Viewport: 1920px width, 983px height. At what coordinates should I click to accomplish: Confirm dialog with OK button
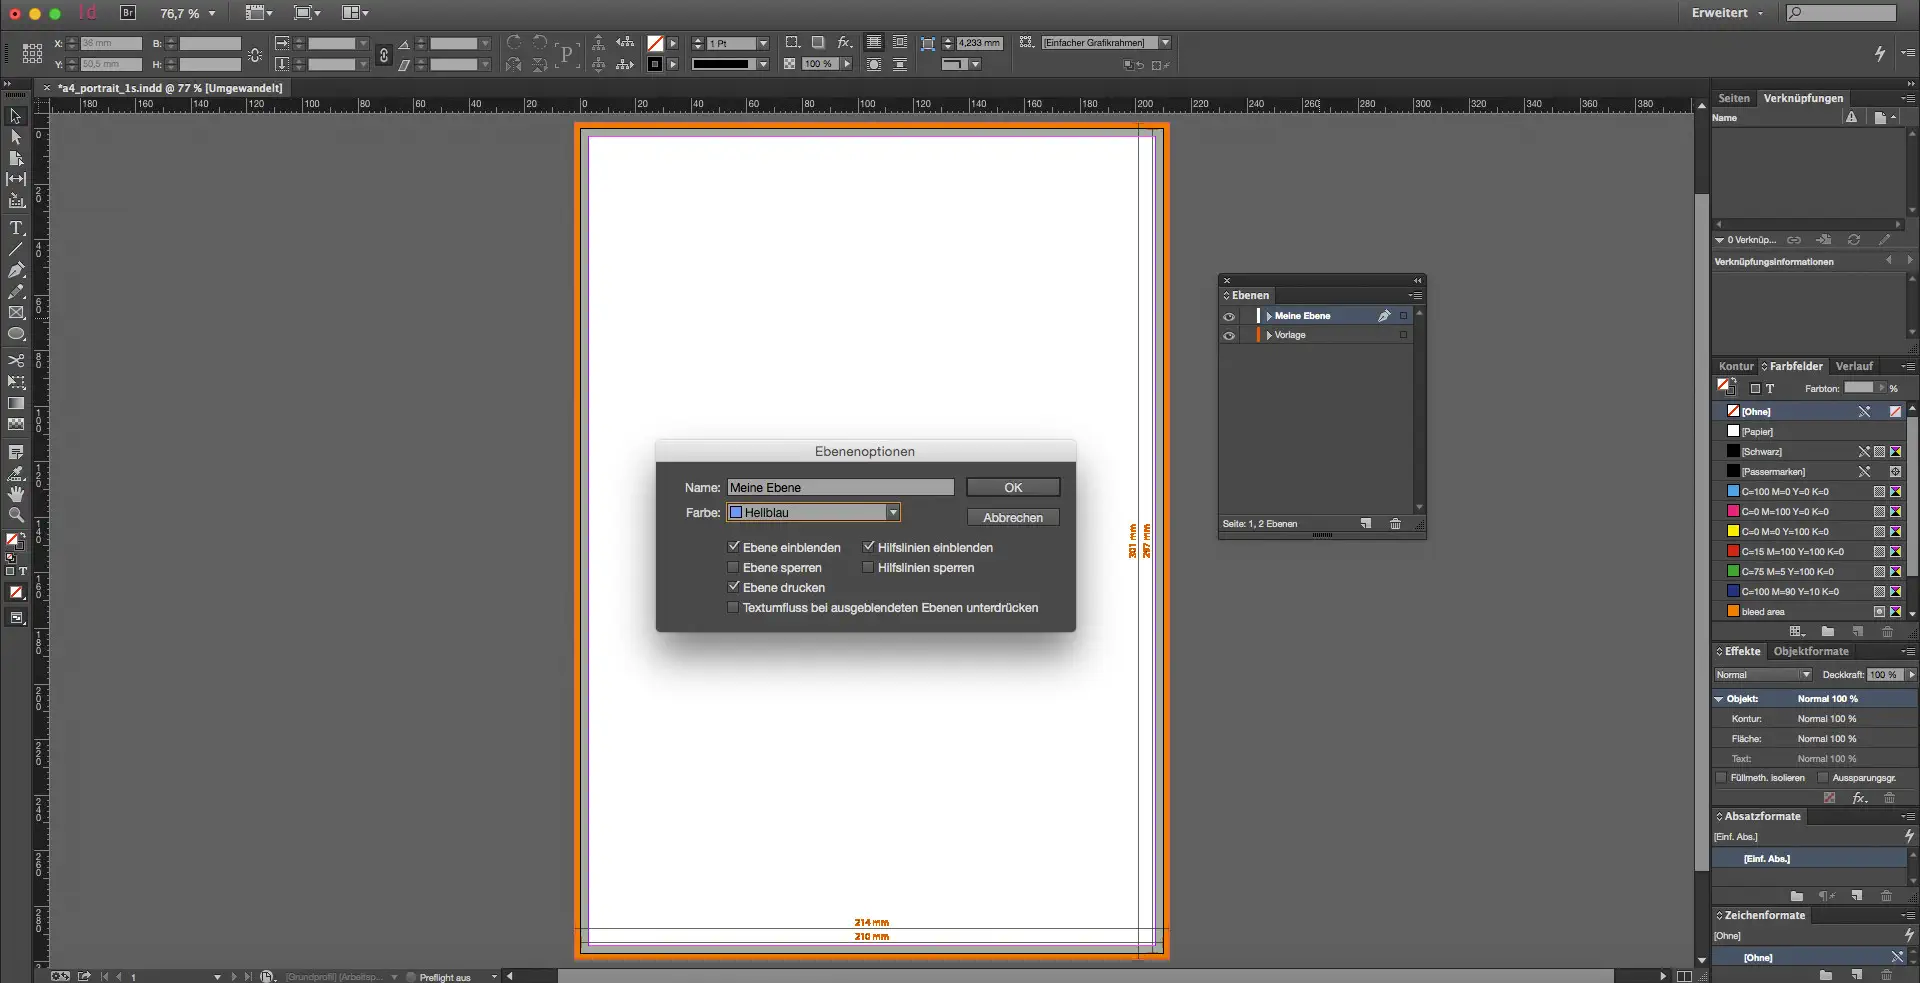click(1012, 488)
